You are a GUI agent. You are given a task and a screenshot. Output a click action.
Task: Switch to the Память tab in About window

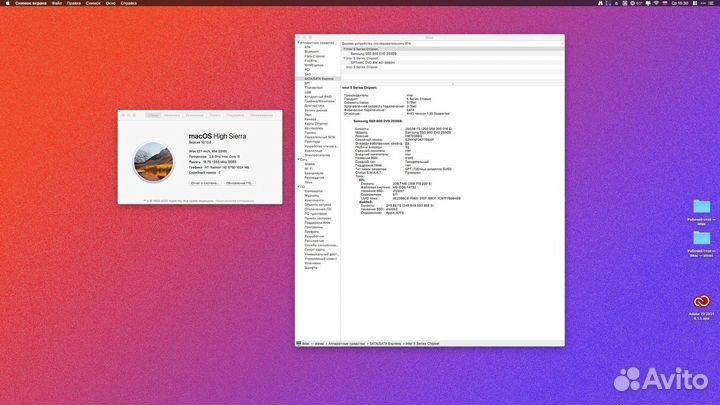point(215,115)
